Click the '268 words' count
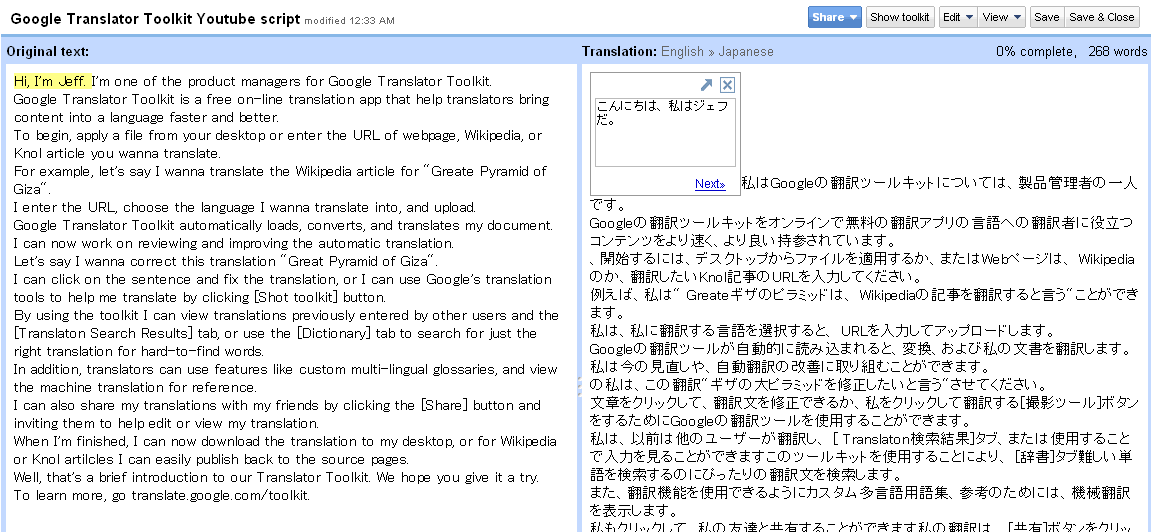This screenshot has height=532, width=1151. click(x=1117, y=51)
